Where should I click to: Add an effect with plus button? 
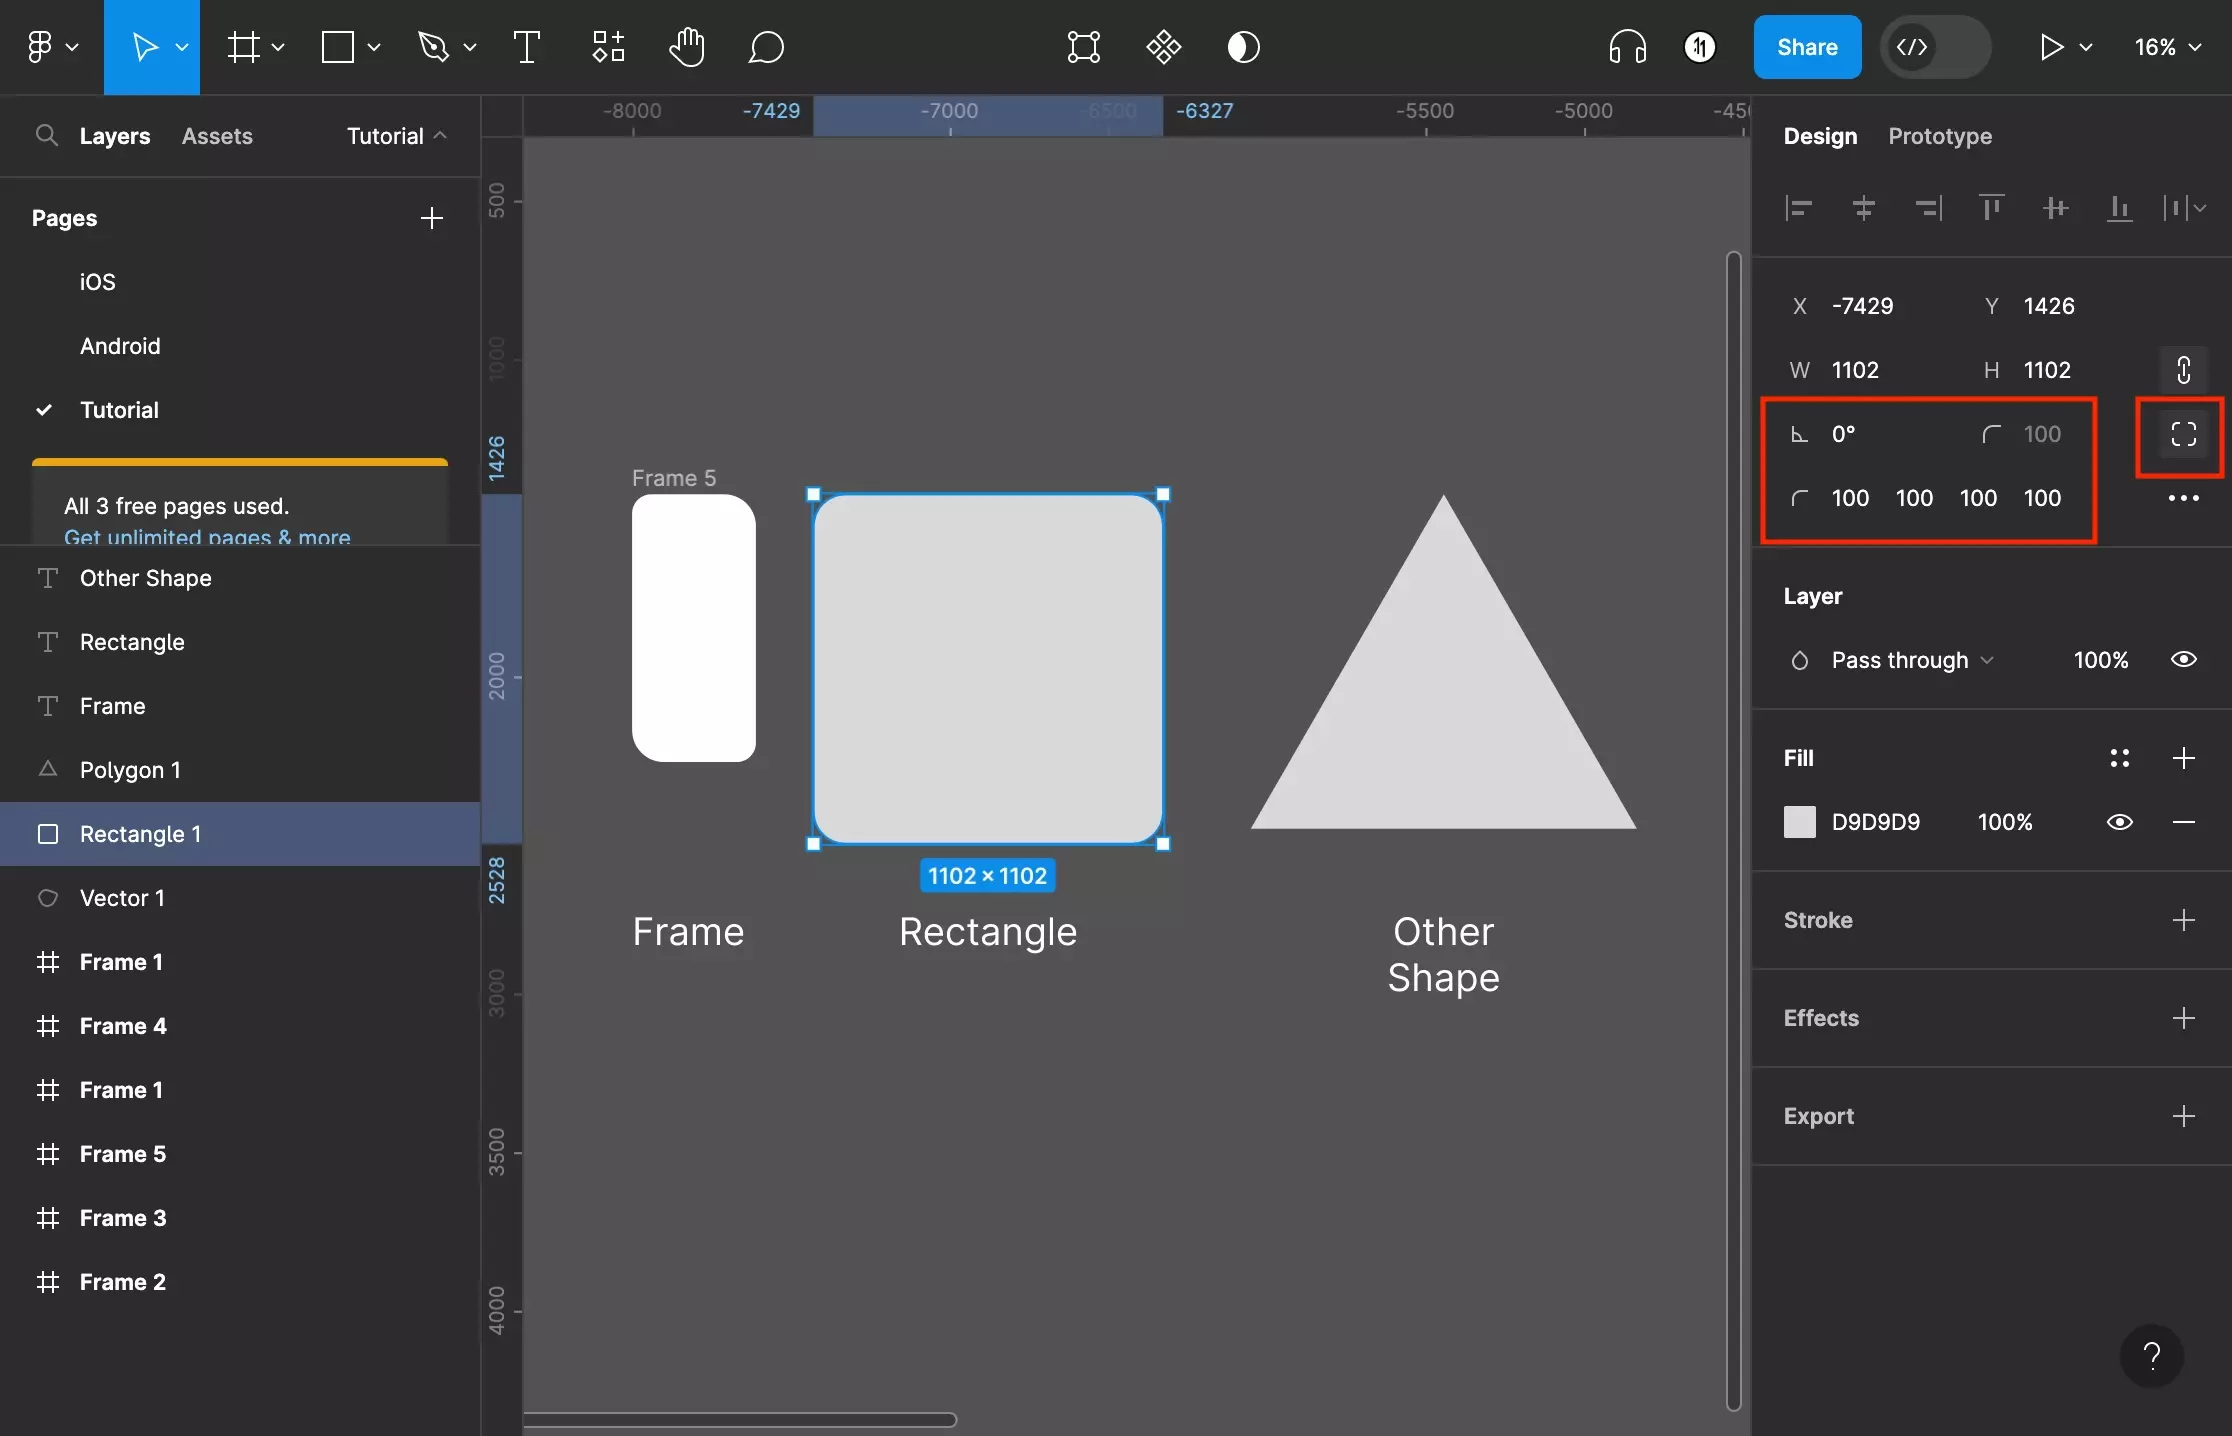coord(2183,1018)
